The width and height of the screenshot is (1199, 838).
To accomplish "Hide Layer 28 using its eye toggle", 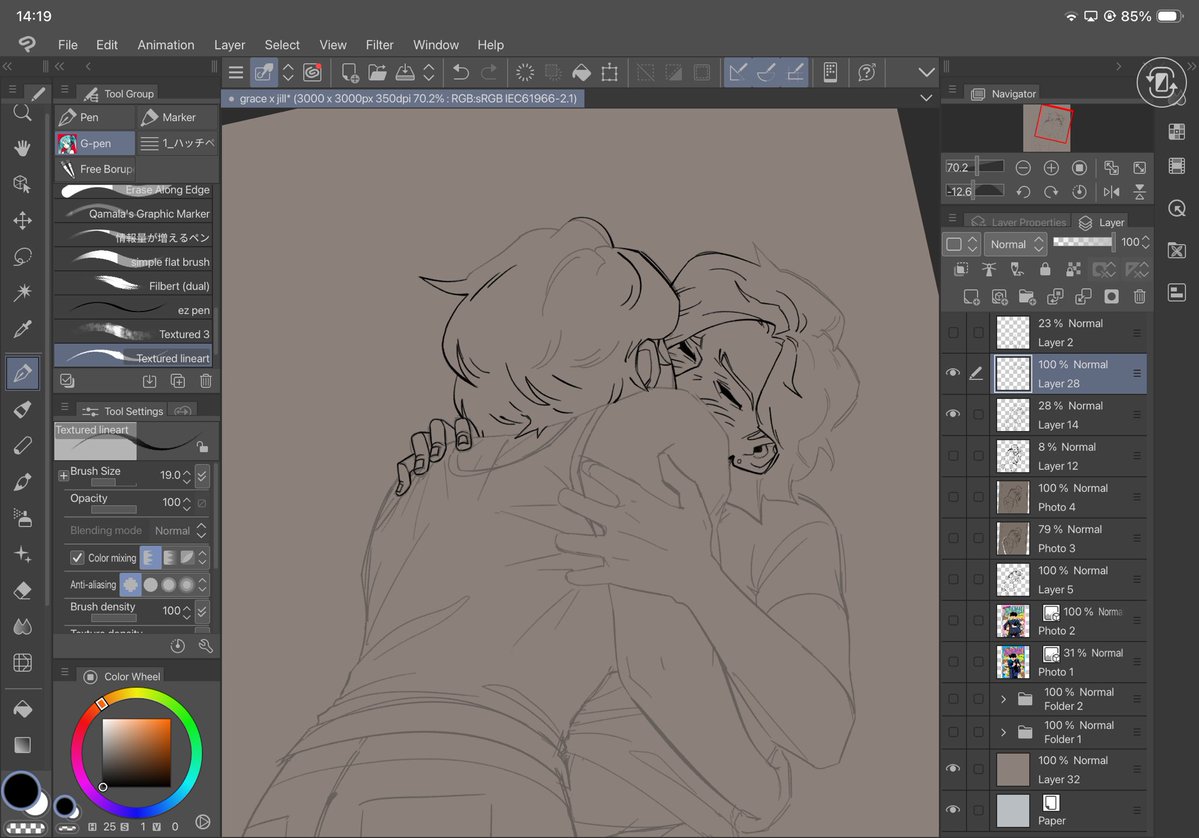I will (953, 372).
